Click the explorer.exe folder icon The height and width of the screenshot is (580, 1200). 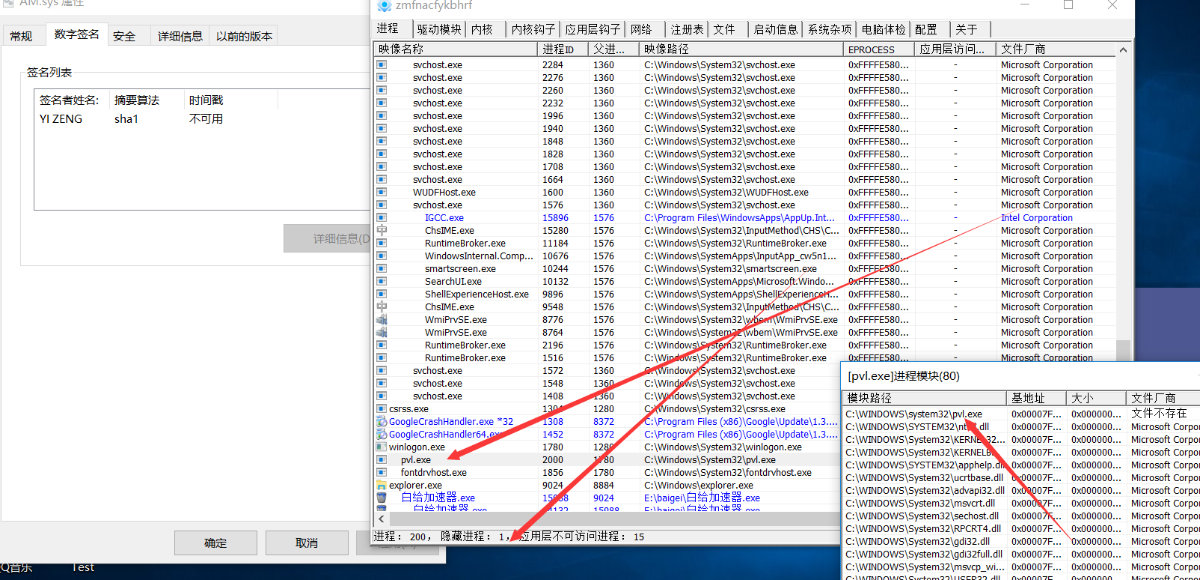point(381,485)
